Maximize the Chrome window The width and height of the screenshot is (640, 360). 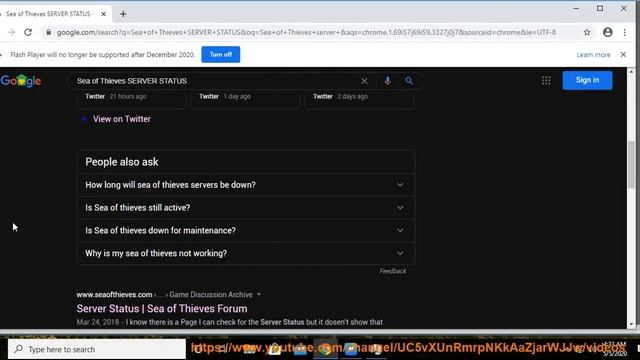[600, 9]
